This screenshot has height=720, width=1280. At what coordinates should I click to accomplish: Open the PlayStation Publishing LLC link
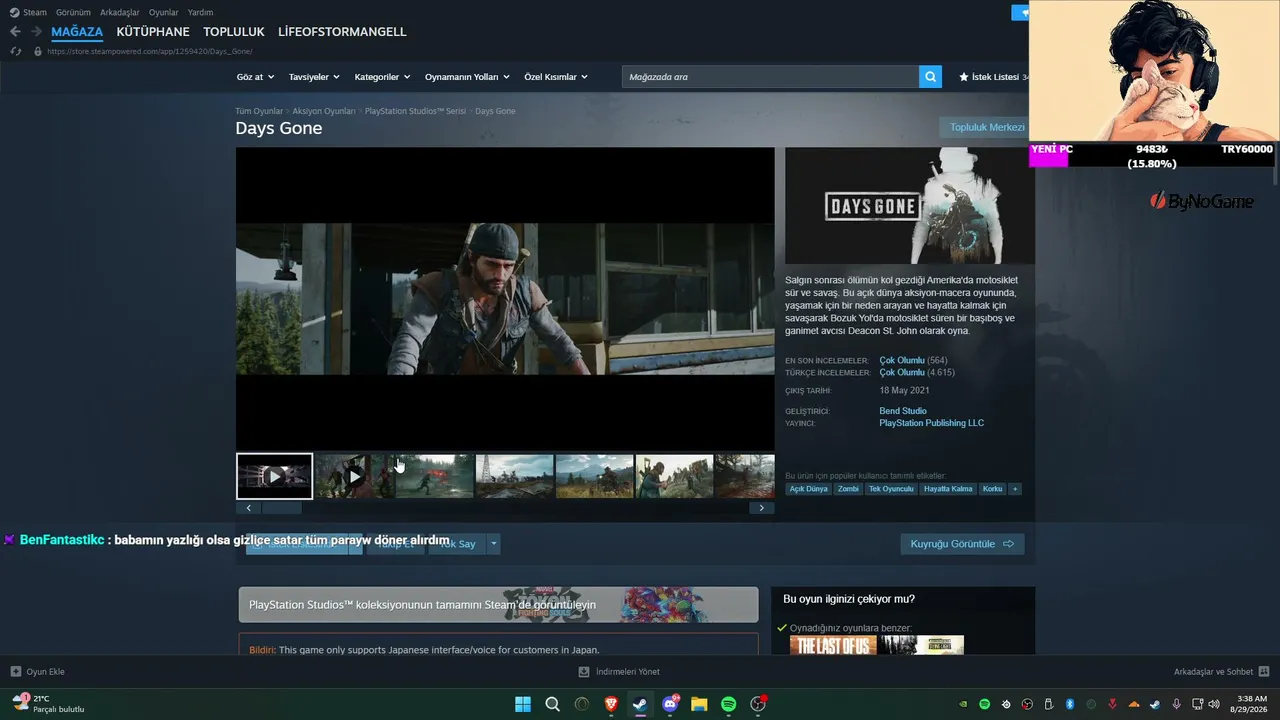click(932, 423)
